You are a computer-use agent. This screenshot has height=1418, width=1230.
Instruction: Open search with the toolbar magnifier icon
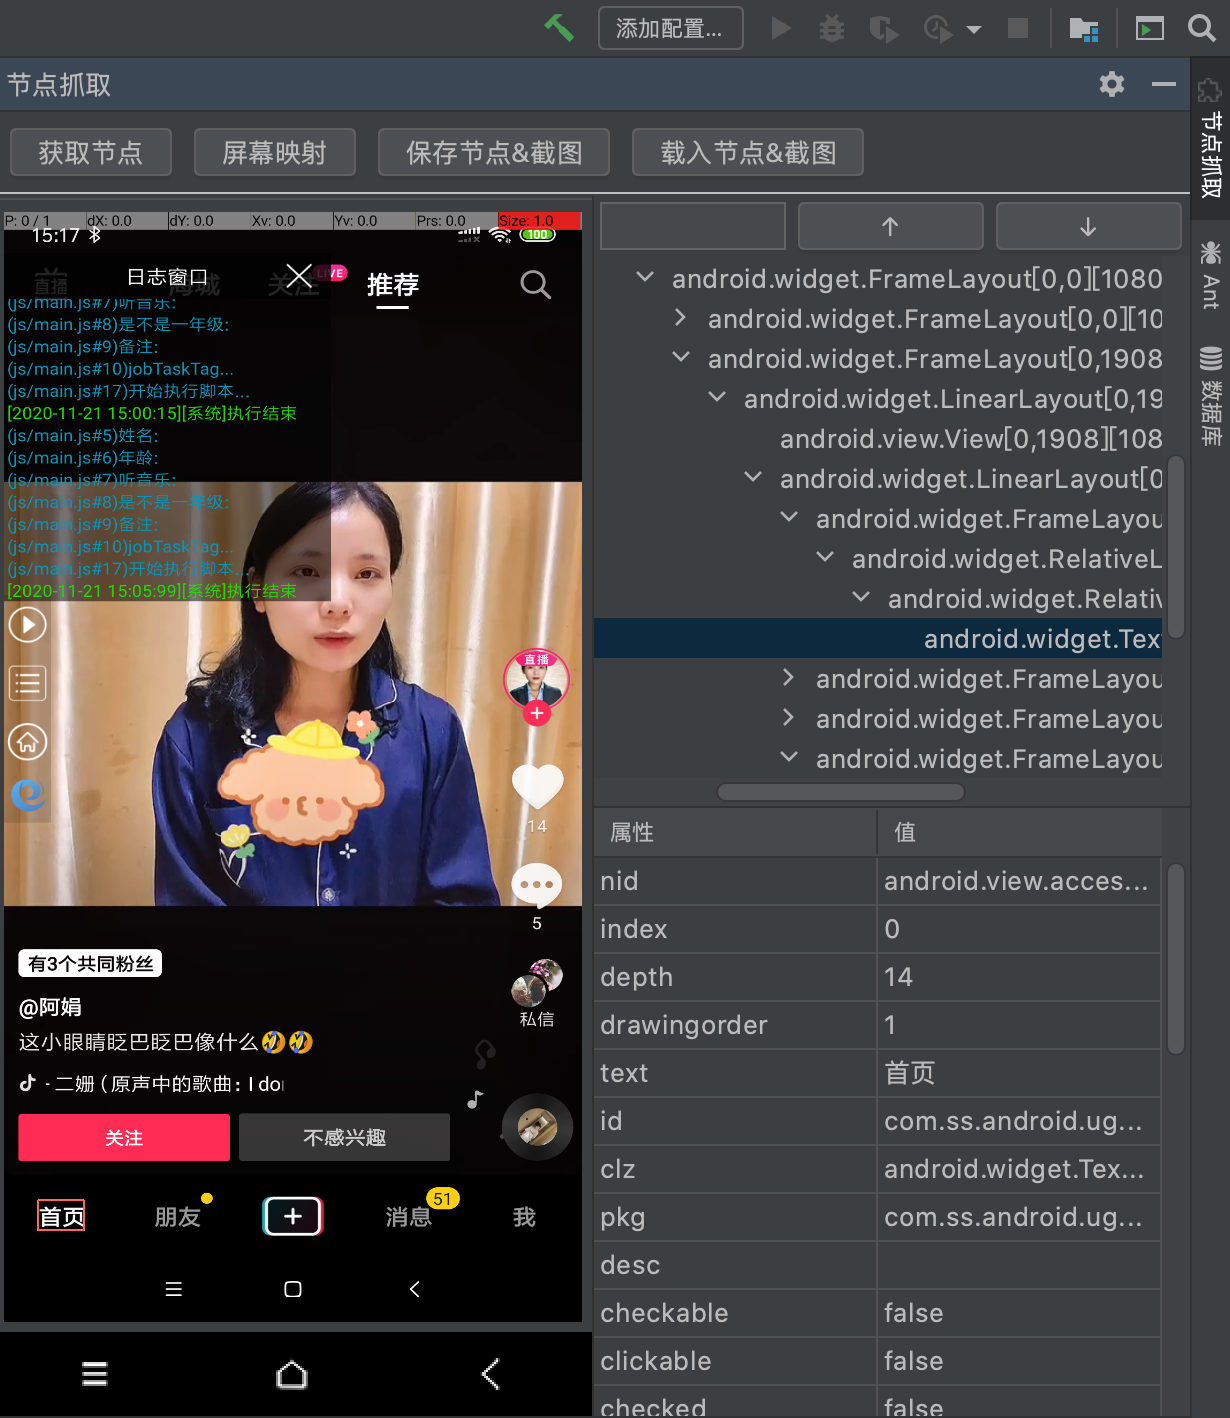point(1200,28)
